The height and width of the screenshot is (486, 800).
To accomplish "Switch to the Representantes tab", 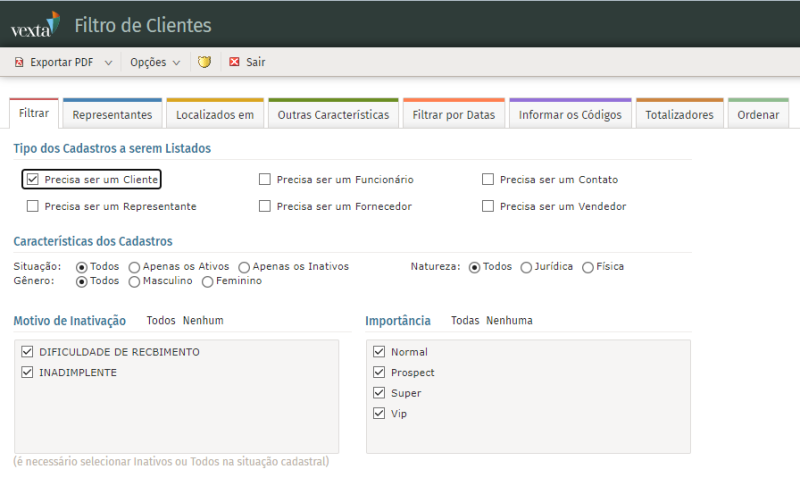I will coord(112,115).
